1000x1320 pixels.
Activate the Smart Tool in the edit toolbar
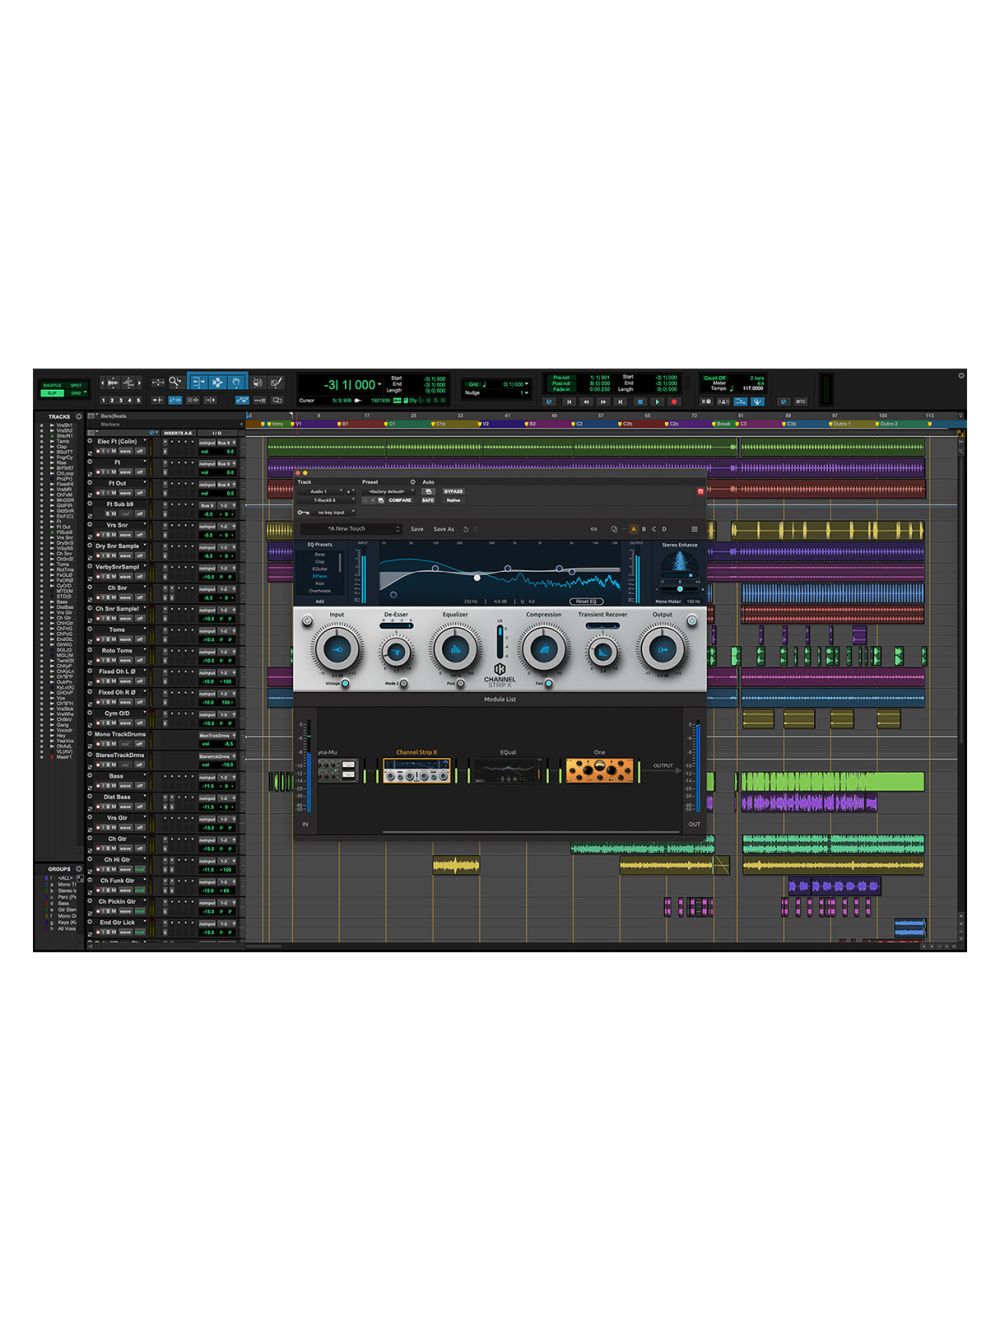[218, 374]
